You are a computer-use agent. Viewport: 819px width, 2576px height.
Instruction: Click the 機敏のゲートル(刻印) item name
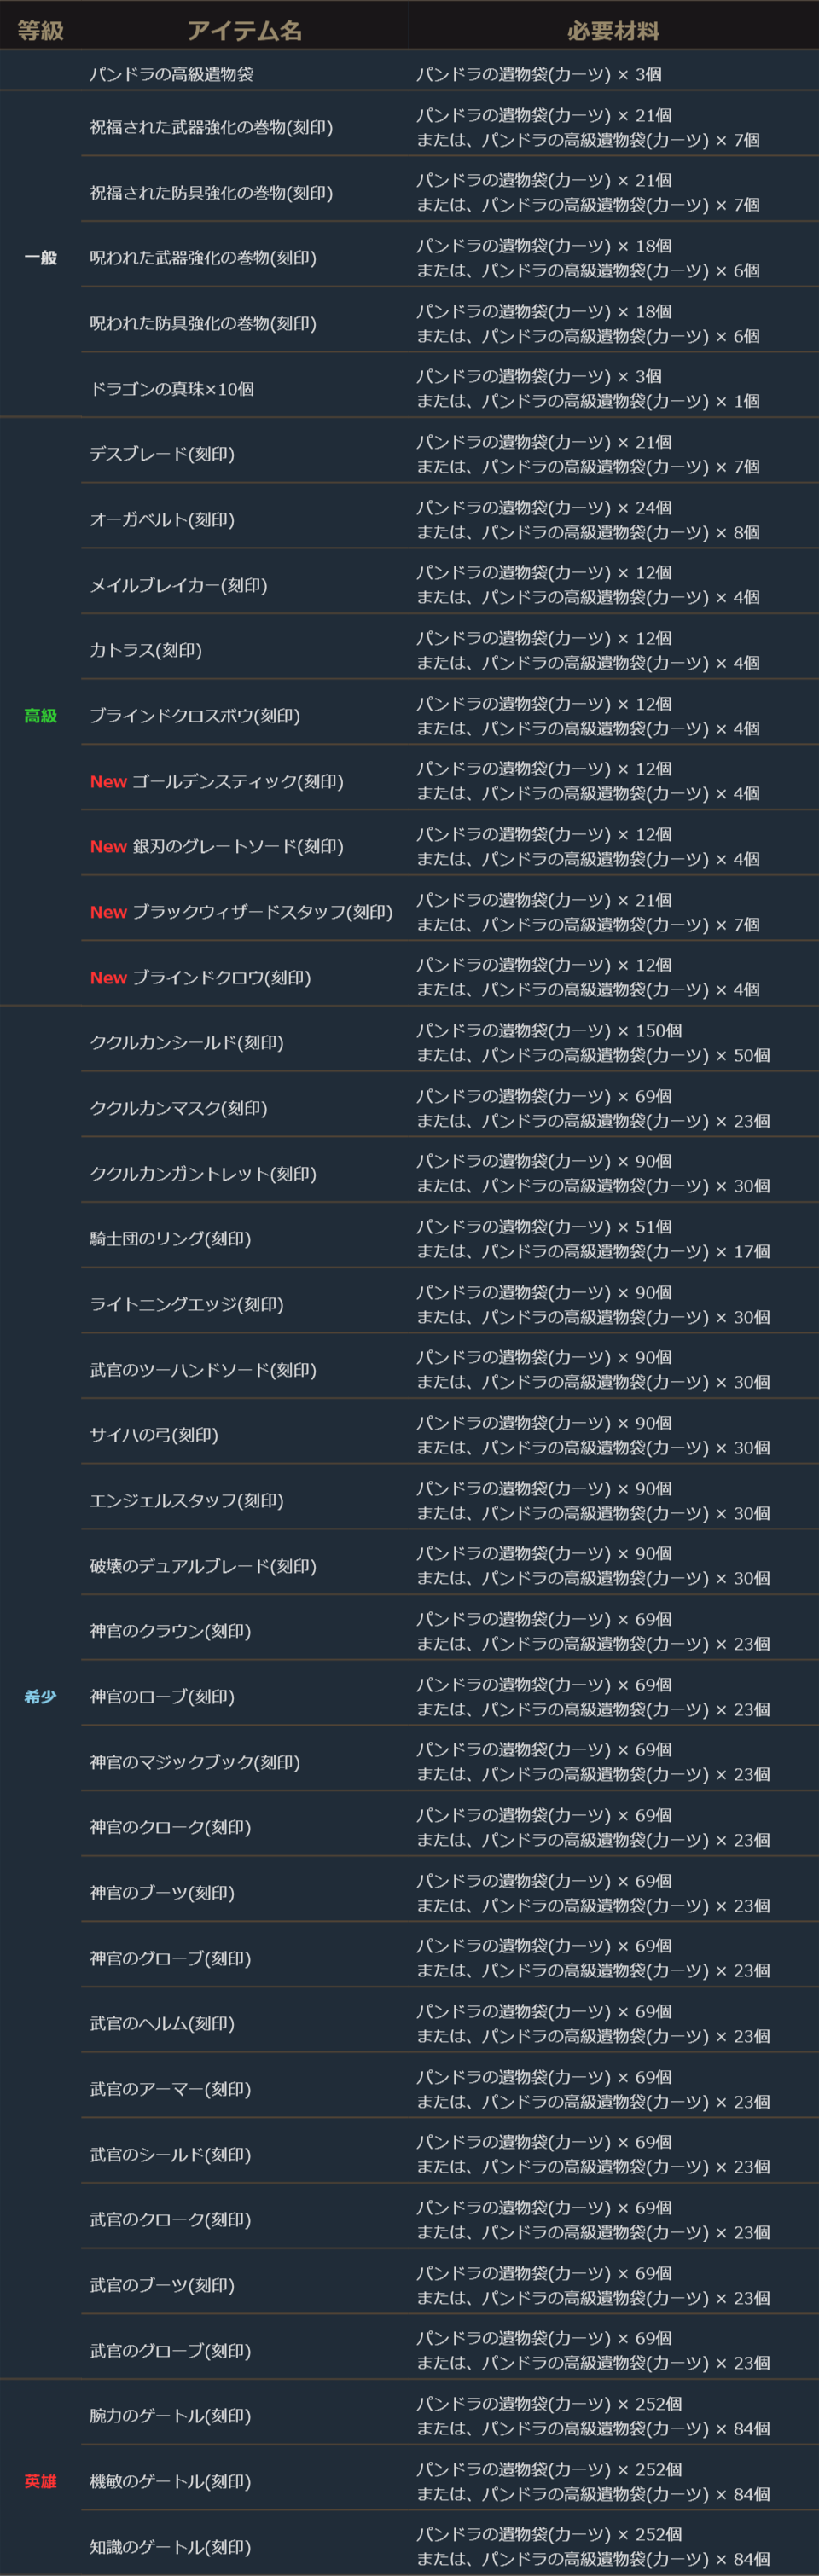click(x=170, y=2481)
